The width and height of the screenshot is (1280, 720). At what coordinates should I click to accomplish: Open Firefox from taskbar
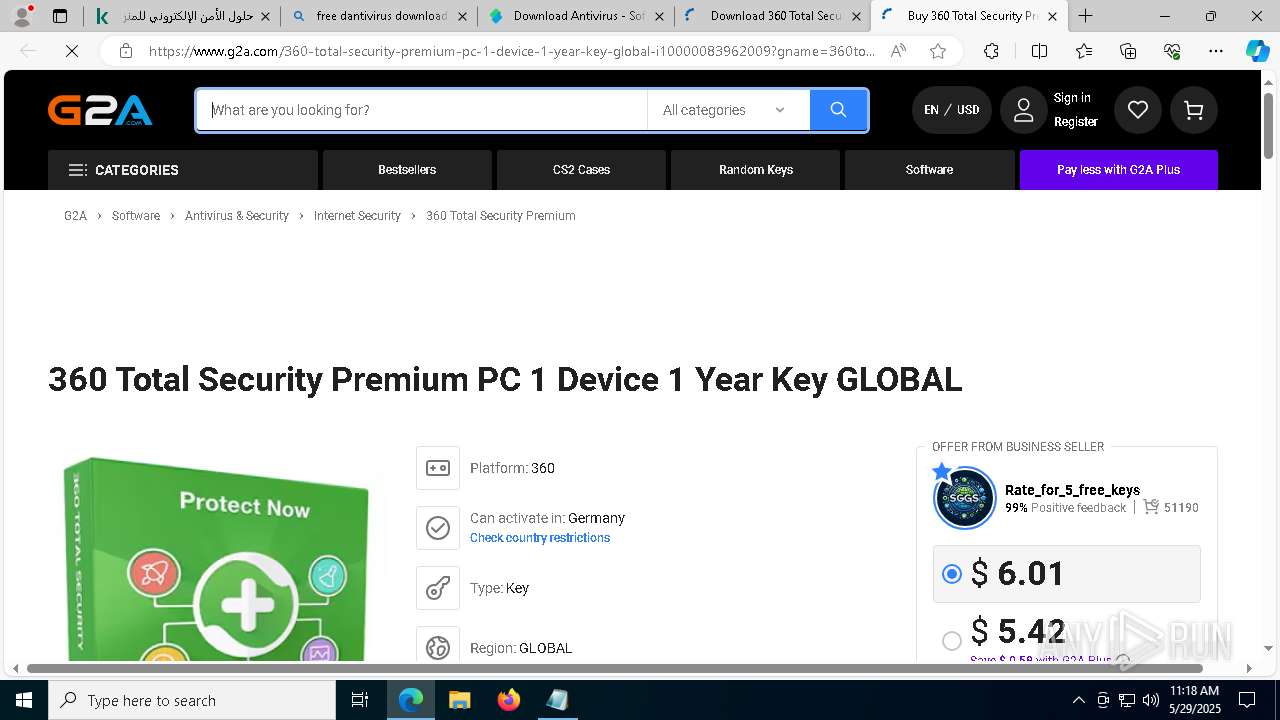point(509,700)
